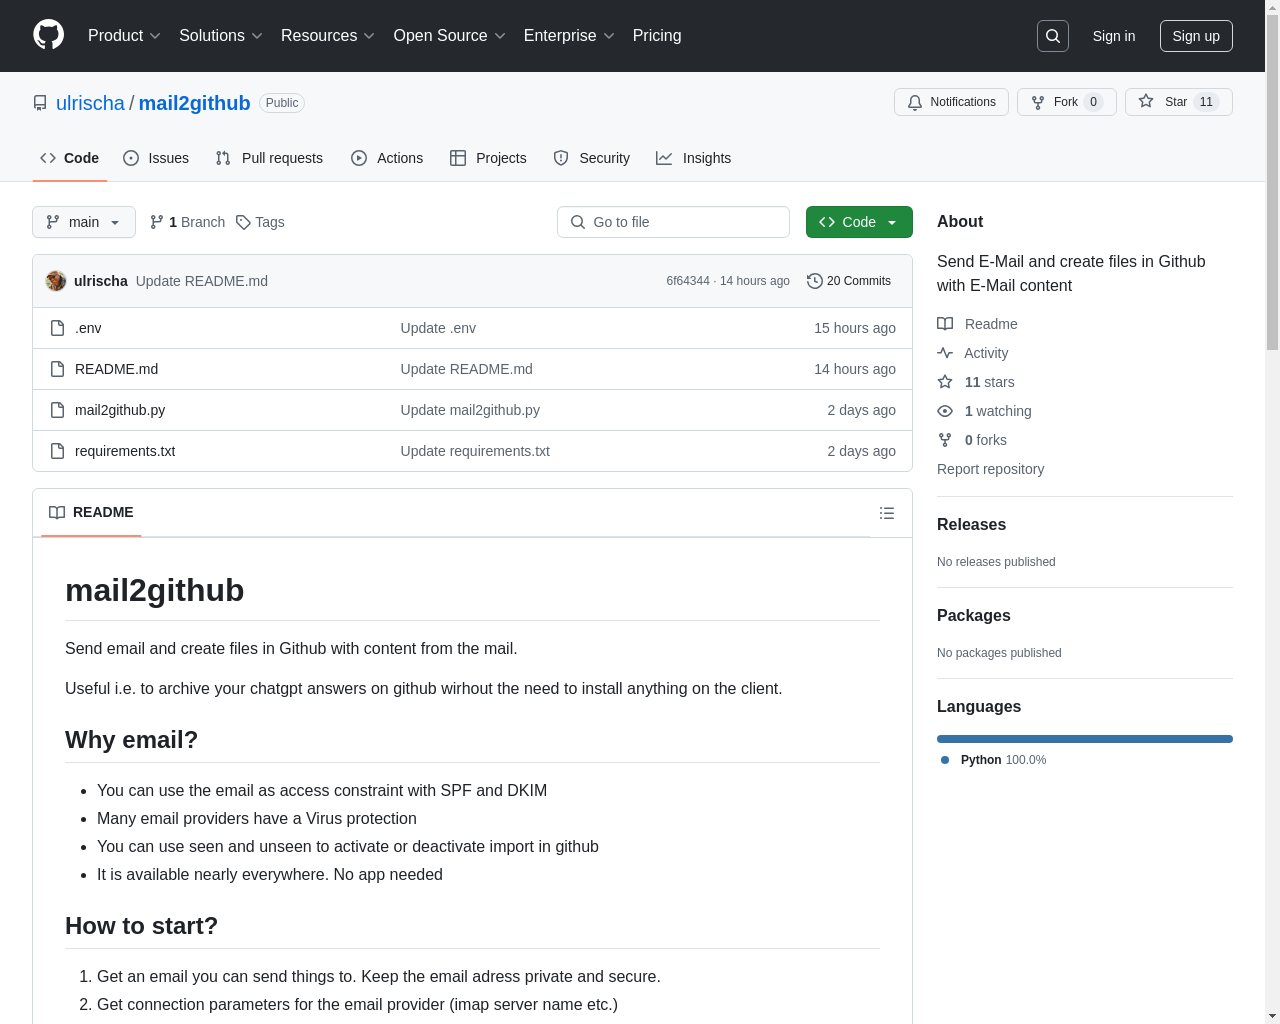Click the book icon beside Readme link
The height and width of the screenshot is (1024, 1280).
click(x=945, y=324)
